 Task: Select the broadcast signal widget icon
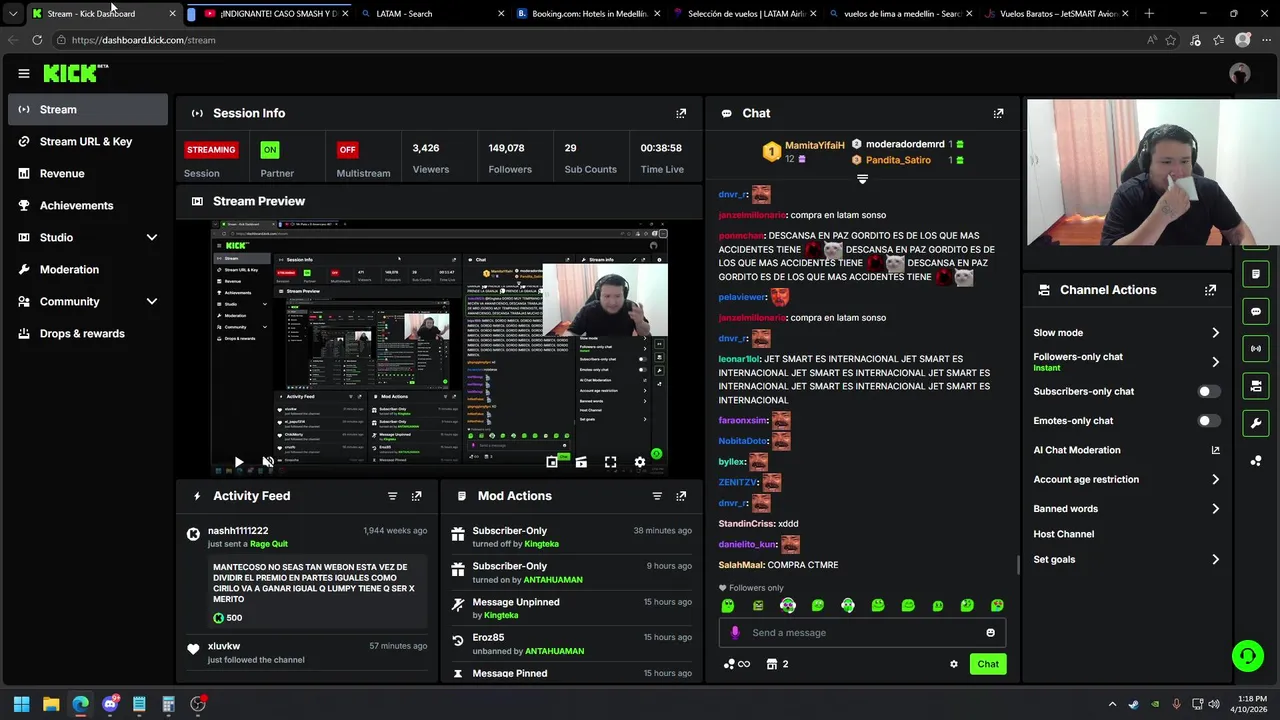(x=1256, y=348)
